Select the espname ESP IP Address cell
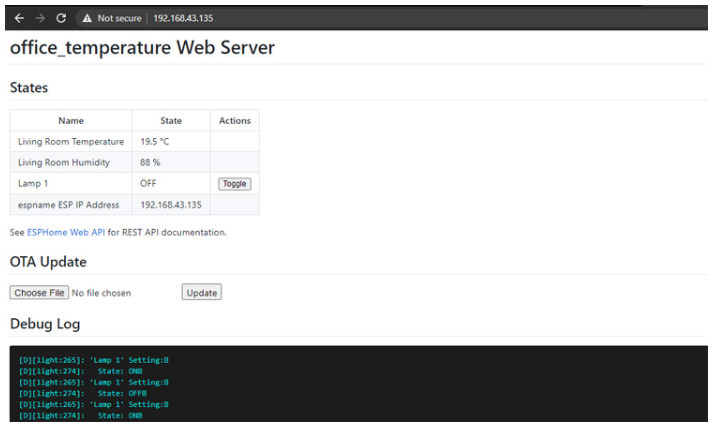 click(x=68, y=205)
